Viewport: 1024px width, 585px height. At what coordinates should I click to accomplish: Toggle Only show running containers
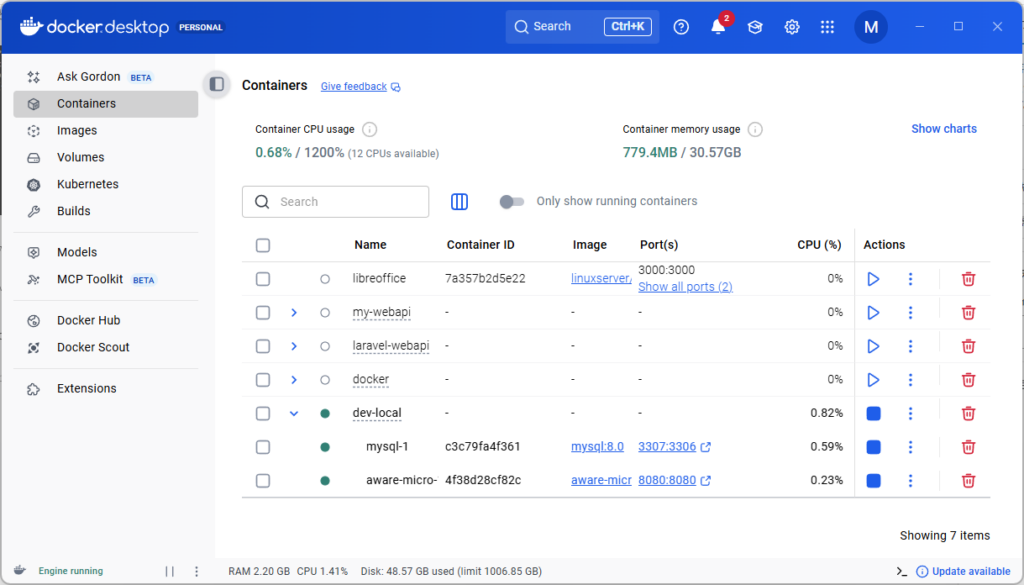(x=512, y=202)
